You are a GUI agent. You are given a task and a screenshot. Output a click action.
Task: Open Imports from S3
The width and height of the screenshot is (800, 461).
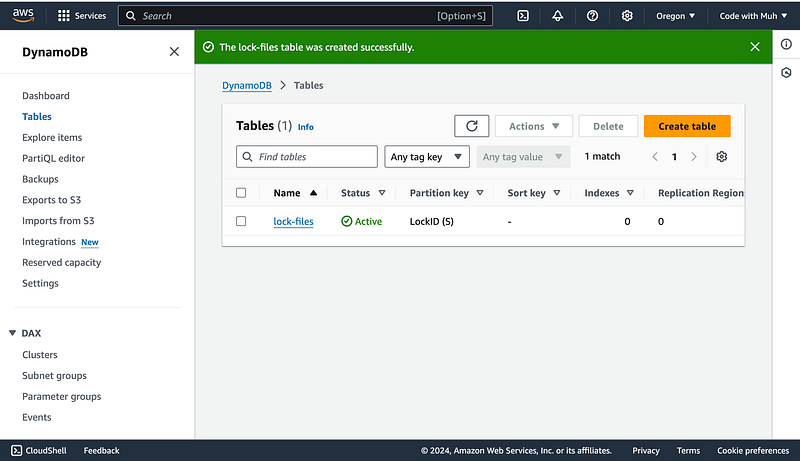coord(58,221)
